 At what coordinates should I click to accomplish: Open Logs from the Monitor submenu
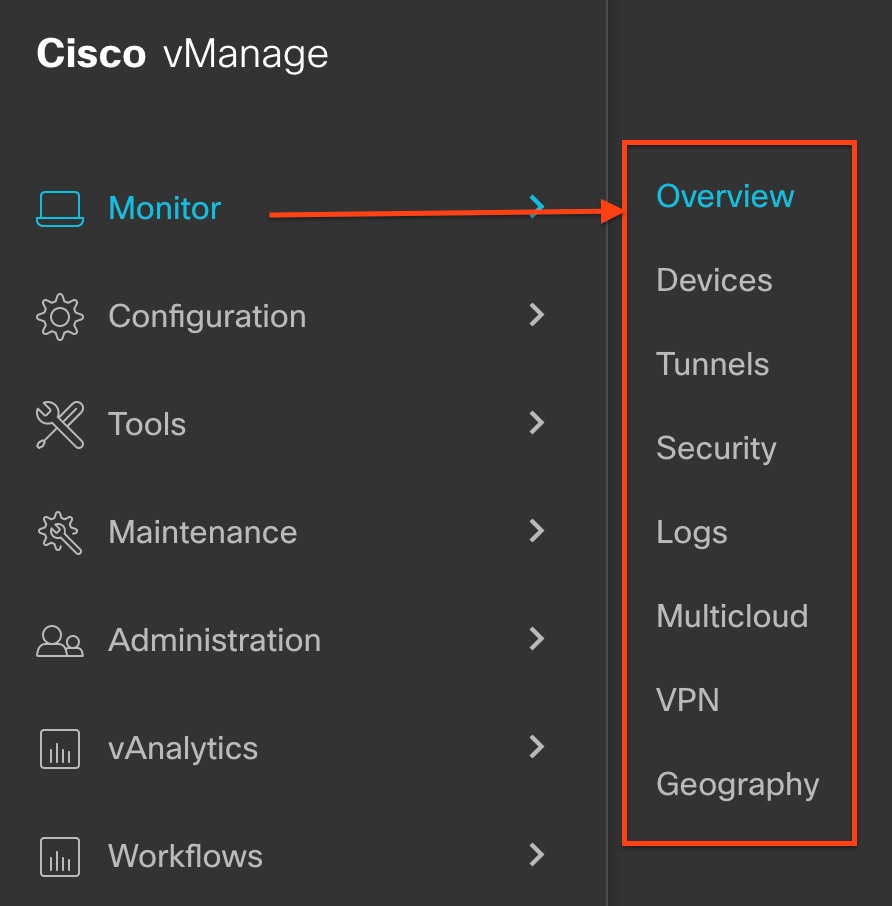pyautogui.click(x=692, y=533)
